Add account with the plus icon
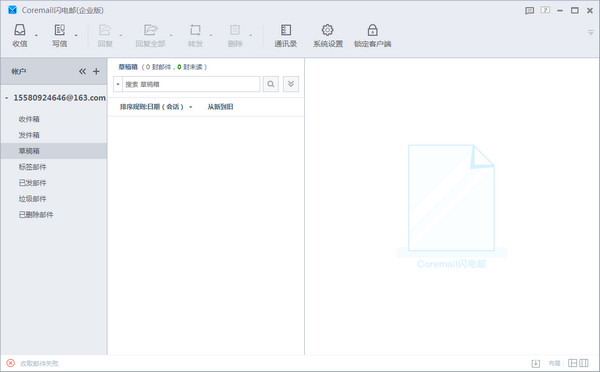The image size is (600, 372). (x=96, y=71)
